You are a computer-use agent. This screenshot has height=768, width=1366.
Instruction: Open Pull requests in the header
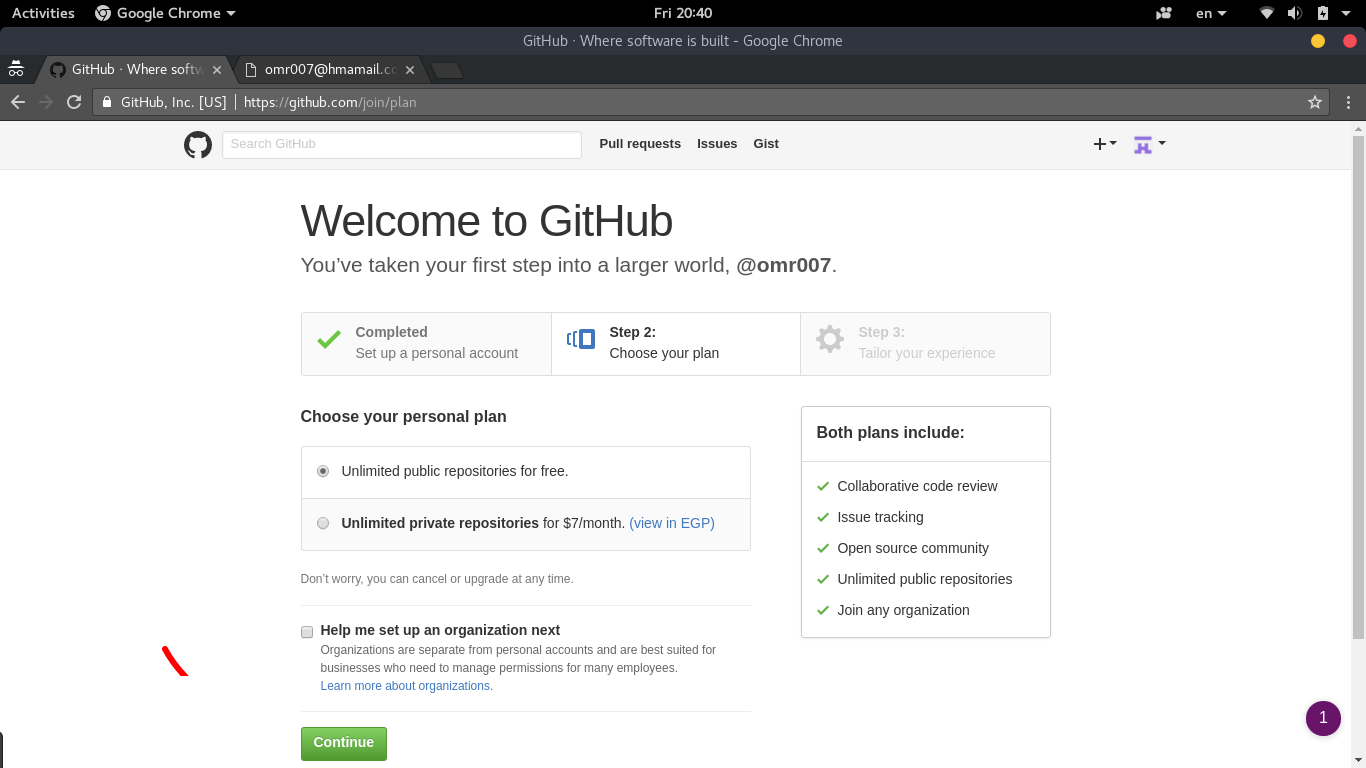point(640,144)
